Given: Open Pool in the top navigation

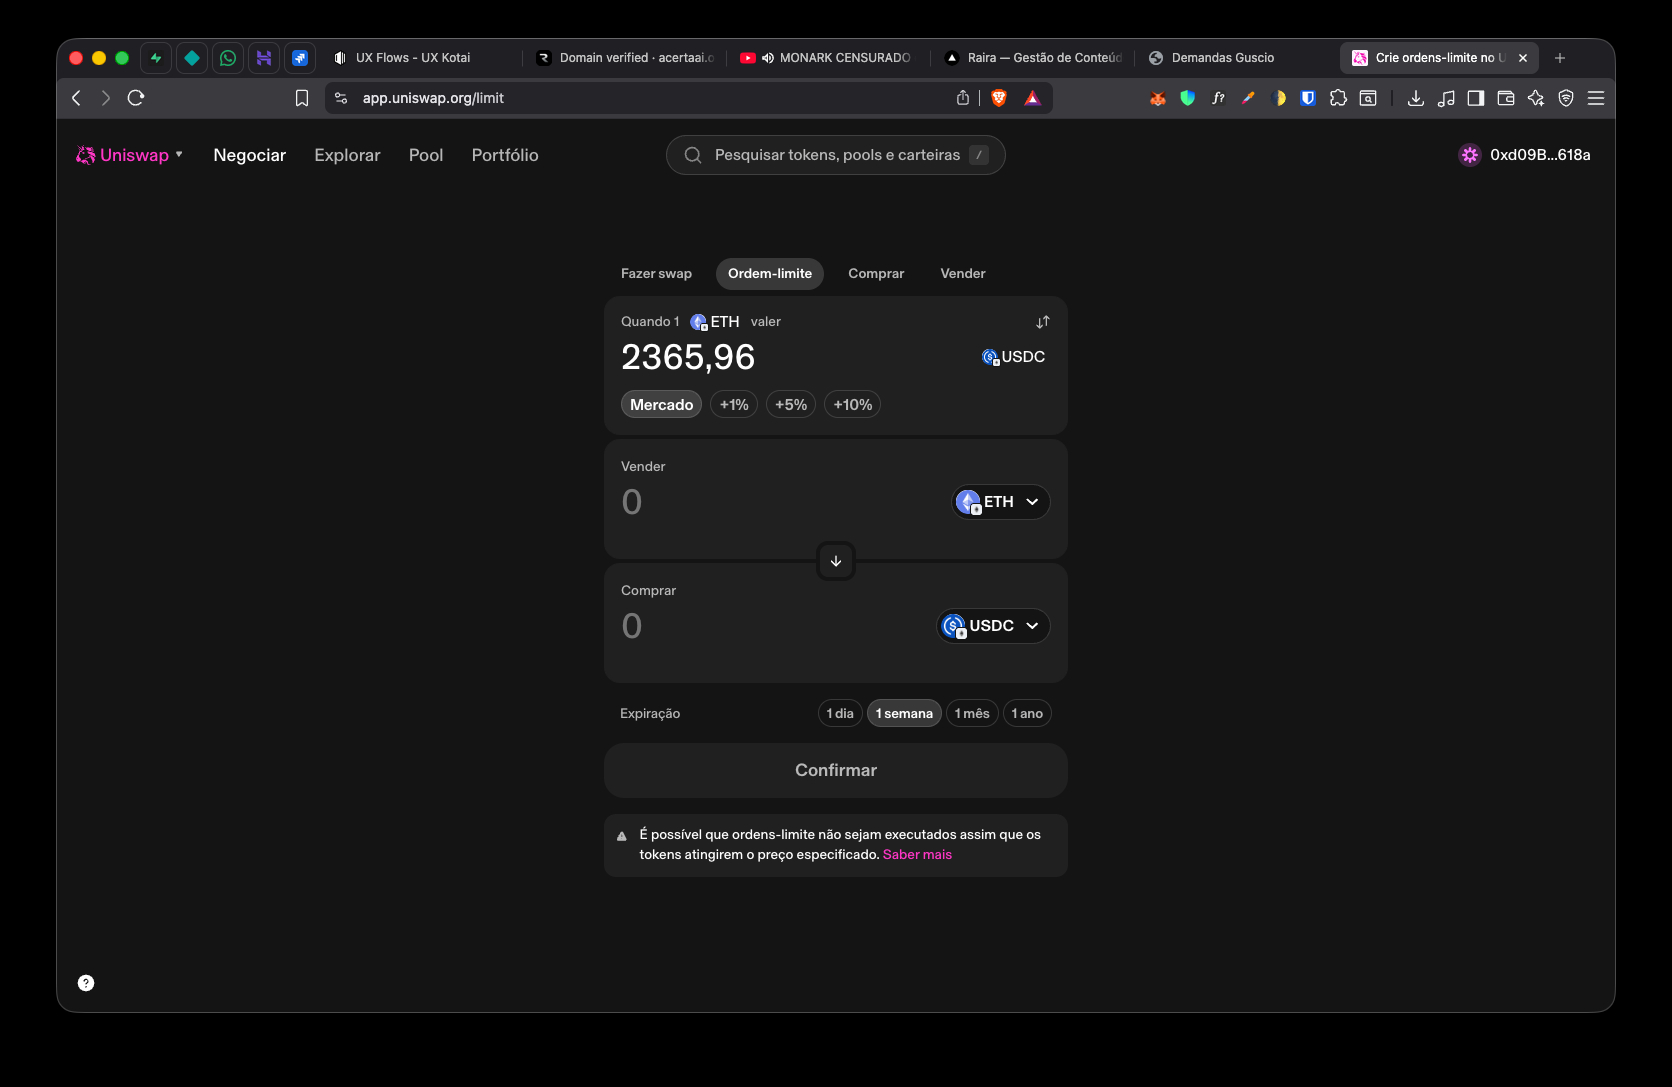Looking at the screenshot, I should point(426,155).
